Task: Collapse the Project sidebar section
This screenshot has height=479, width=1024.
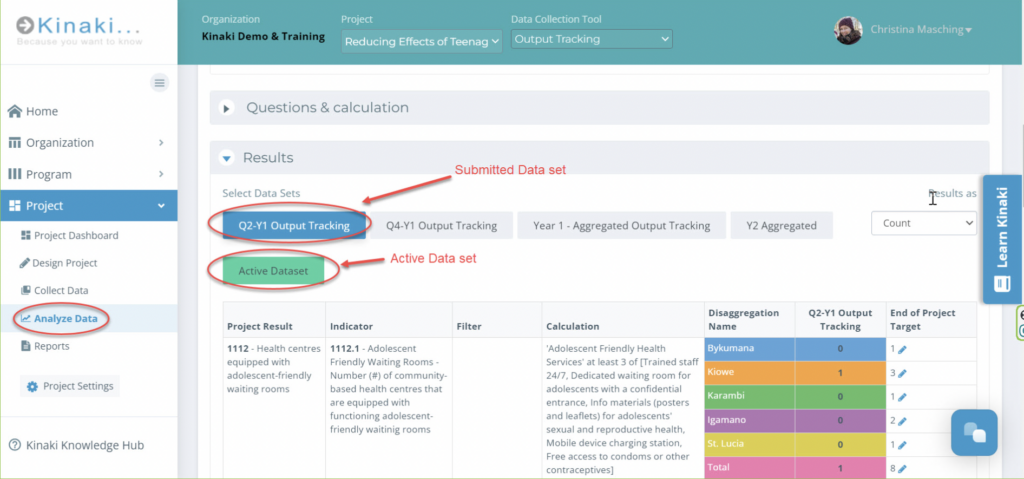Action: 89,206
